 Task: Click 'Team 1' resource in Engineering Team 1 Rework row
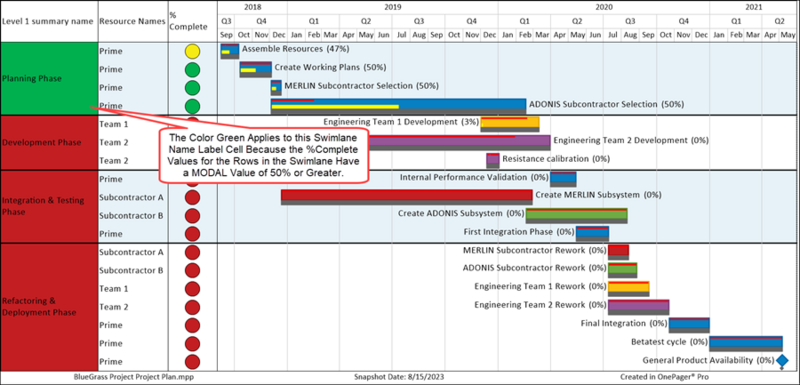click(x=113, y=289)
